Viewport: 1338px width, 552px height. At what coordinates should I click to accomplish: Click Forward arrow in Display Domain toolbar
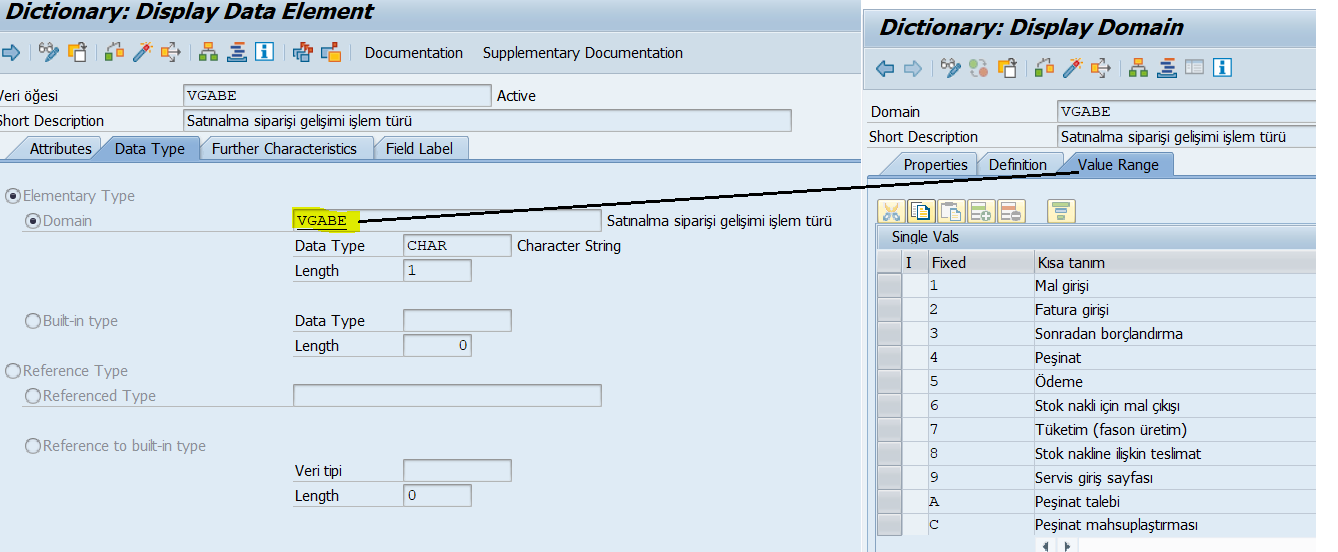coord(912,69)
